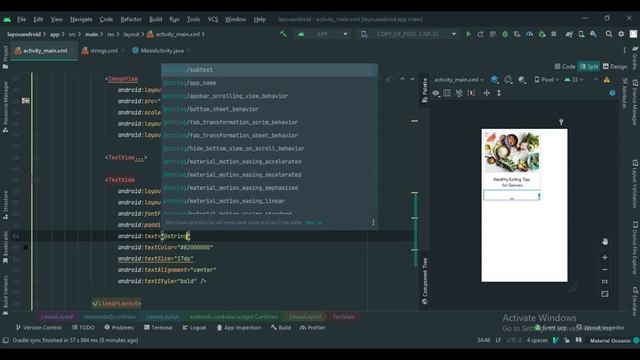Image resolution: width=640 pixels, height=360 pixels.
Task: Open the Pixel device dropdown for preview
Action: pyautogui.click(x=546, y=80)
